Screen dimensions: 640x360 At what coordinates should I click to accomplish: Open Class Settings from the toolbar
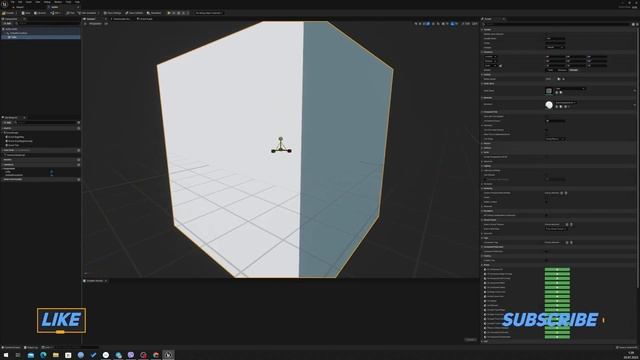pyautogui.click(x=113, y=13)
